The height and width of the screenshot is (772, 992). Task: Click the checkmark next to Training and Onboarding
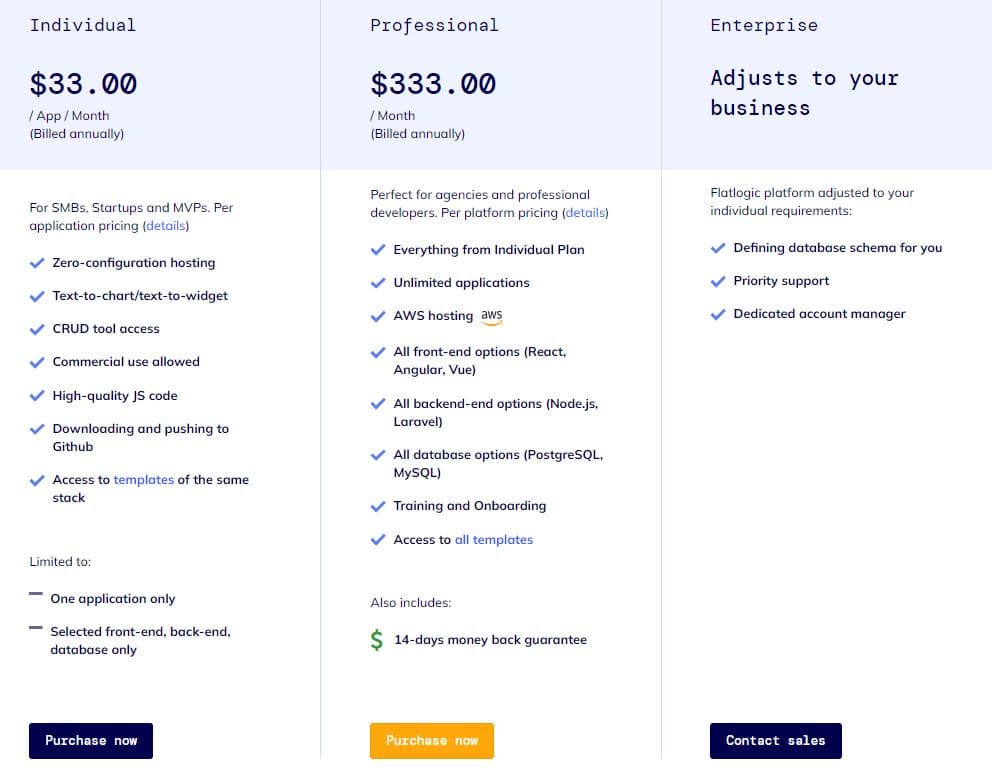pyautogui.click(x=378, y=506)
